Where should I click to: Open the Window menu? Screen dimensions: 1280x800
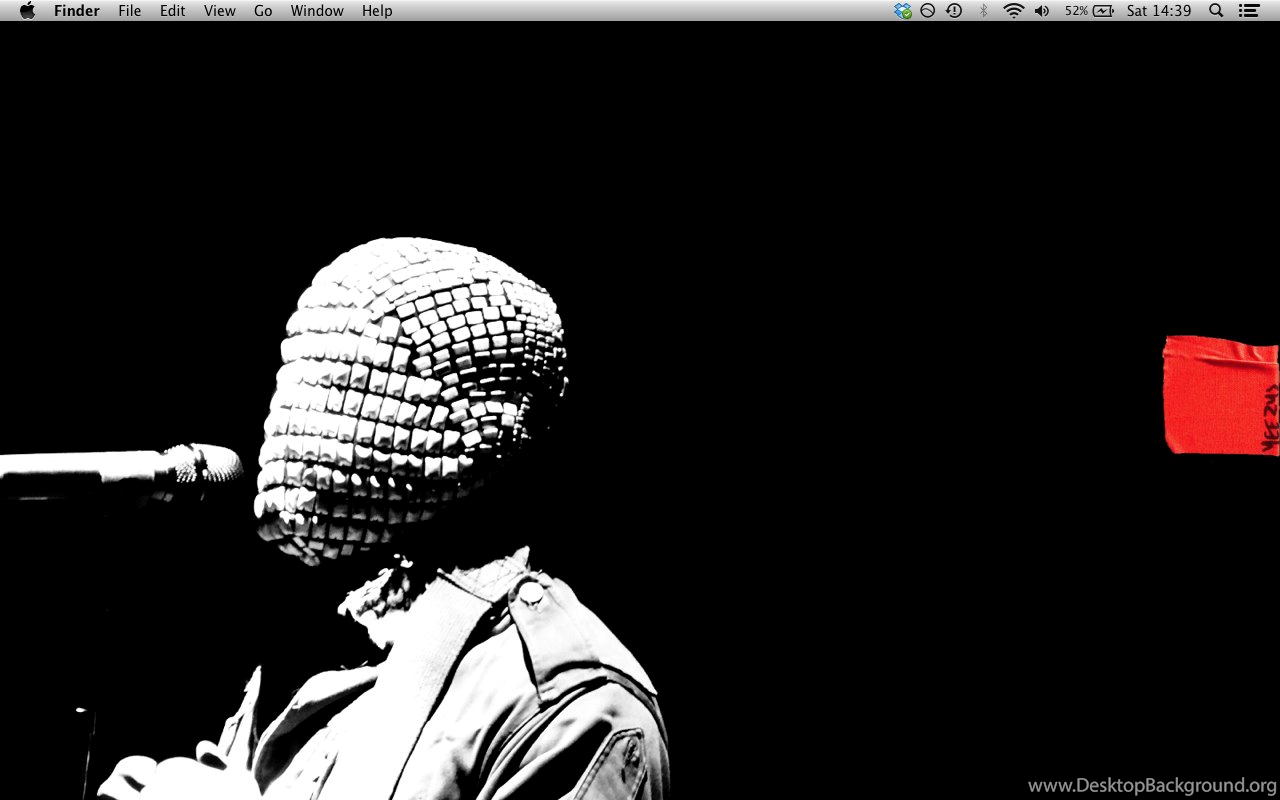pos(317,11)
